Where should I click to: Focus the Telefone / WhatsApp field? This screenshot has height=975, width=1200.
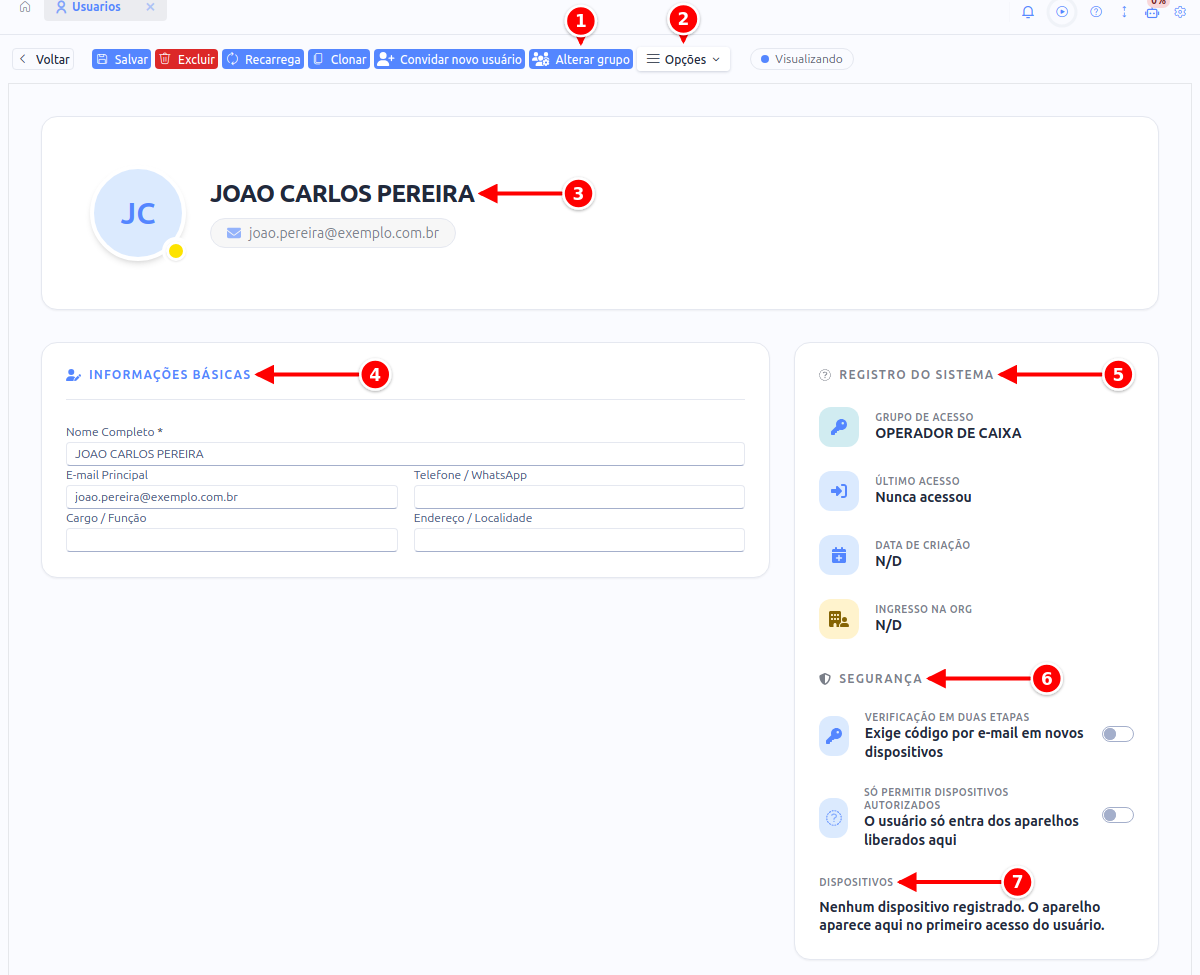[579, 497]
